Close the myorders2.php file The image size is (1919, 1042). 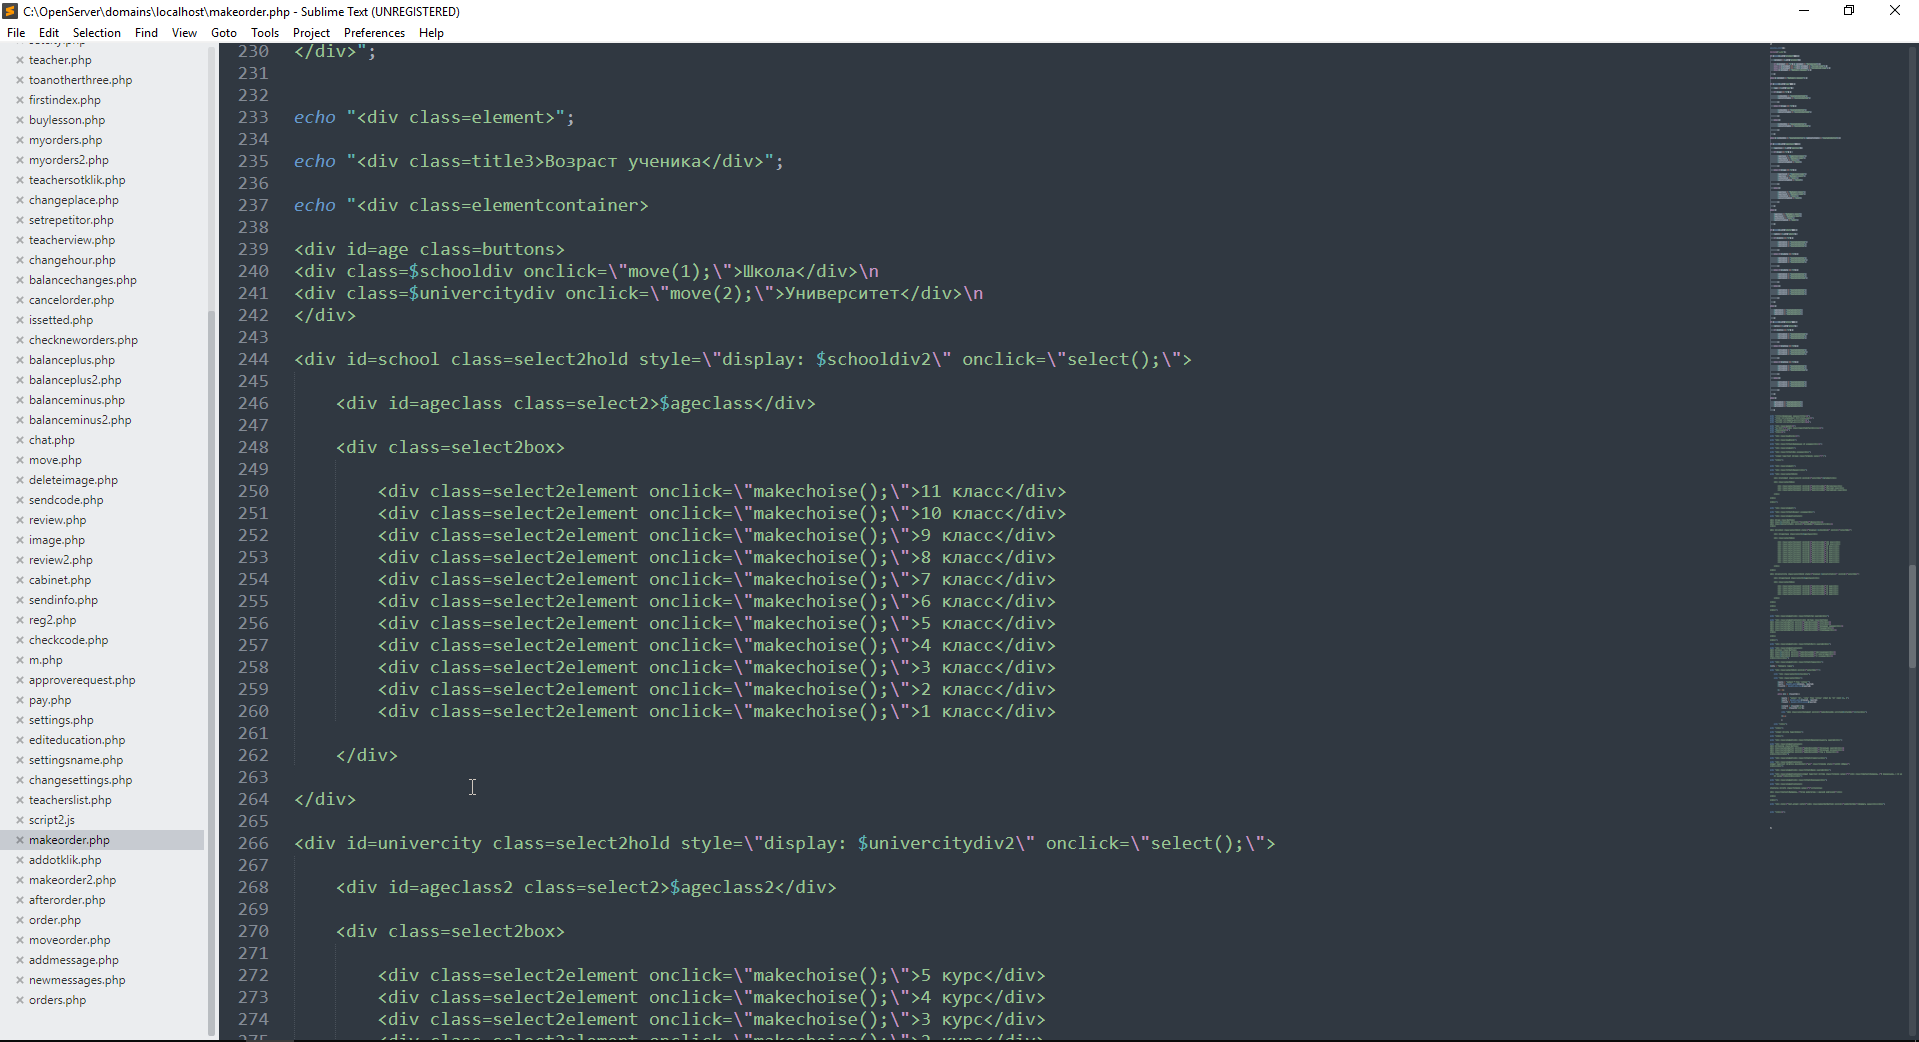(x=20, y=160)
